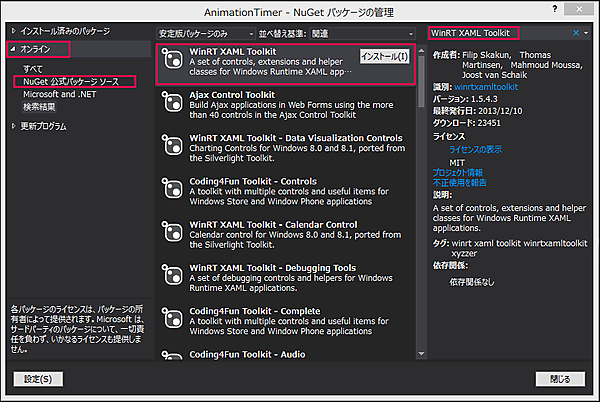This screenshot has width=600, height=402.
Task: Click the 閉じる close button
Action: click(560, 379)
